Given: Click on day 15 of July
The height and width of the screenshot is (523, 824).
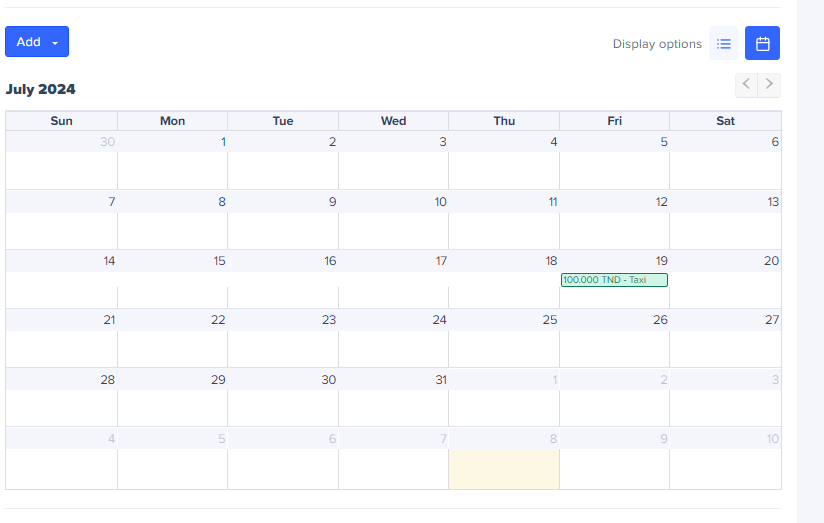Looking at the screenshot, I should click(219, 261).
